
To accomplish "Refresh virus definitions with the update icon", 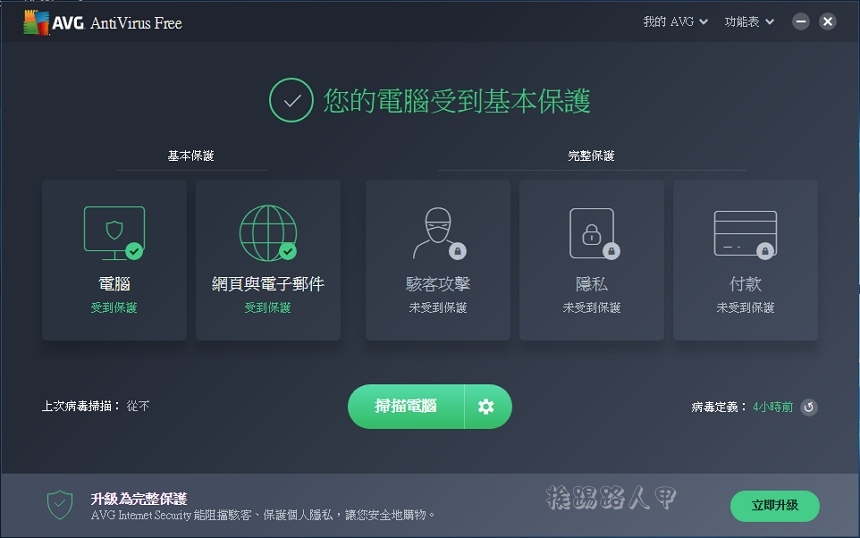I will 808,407.
